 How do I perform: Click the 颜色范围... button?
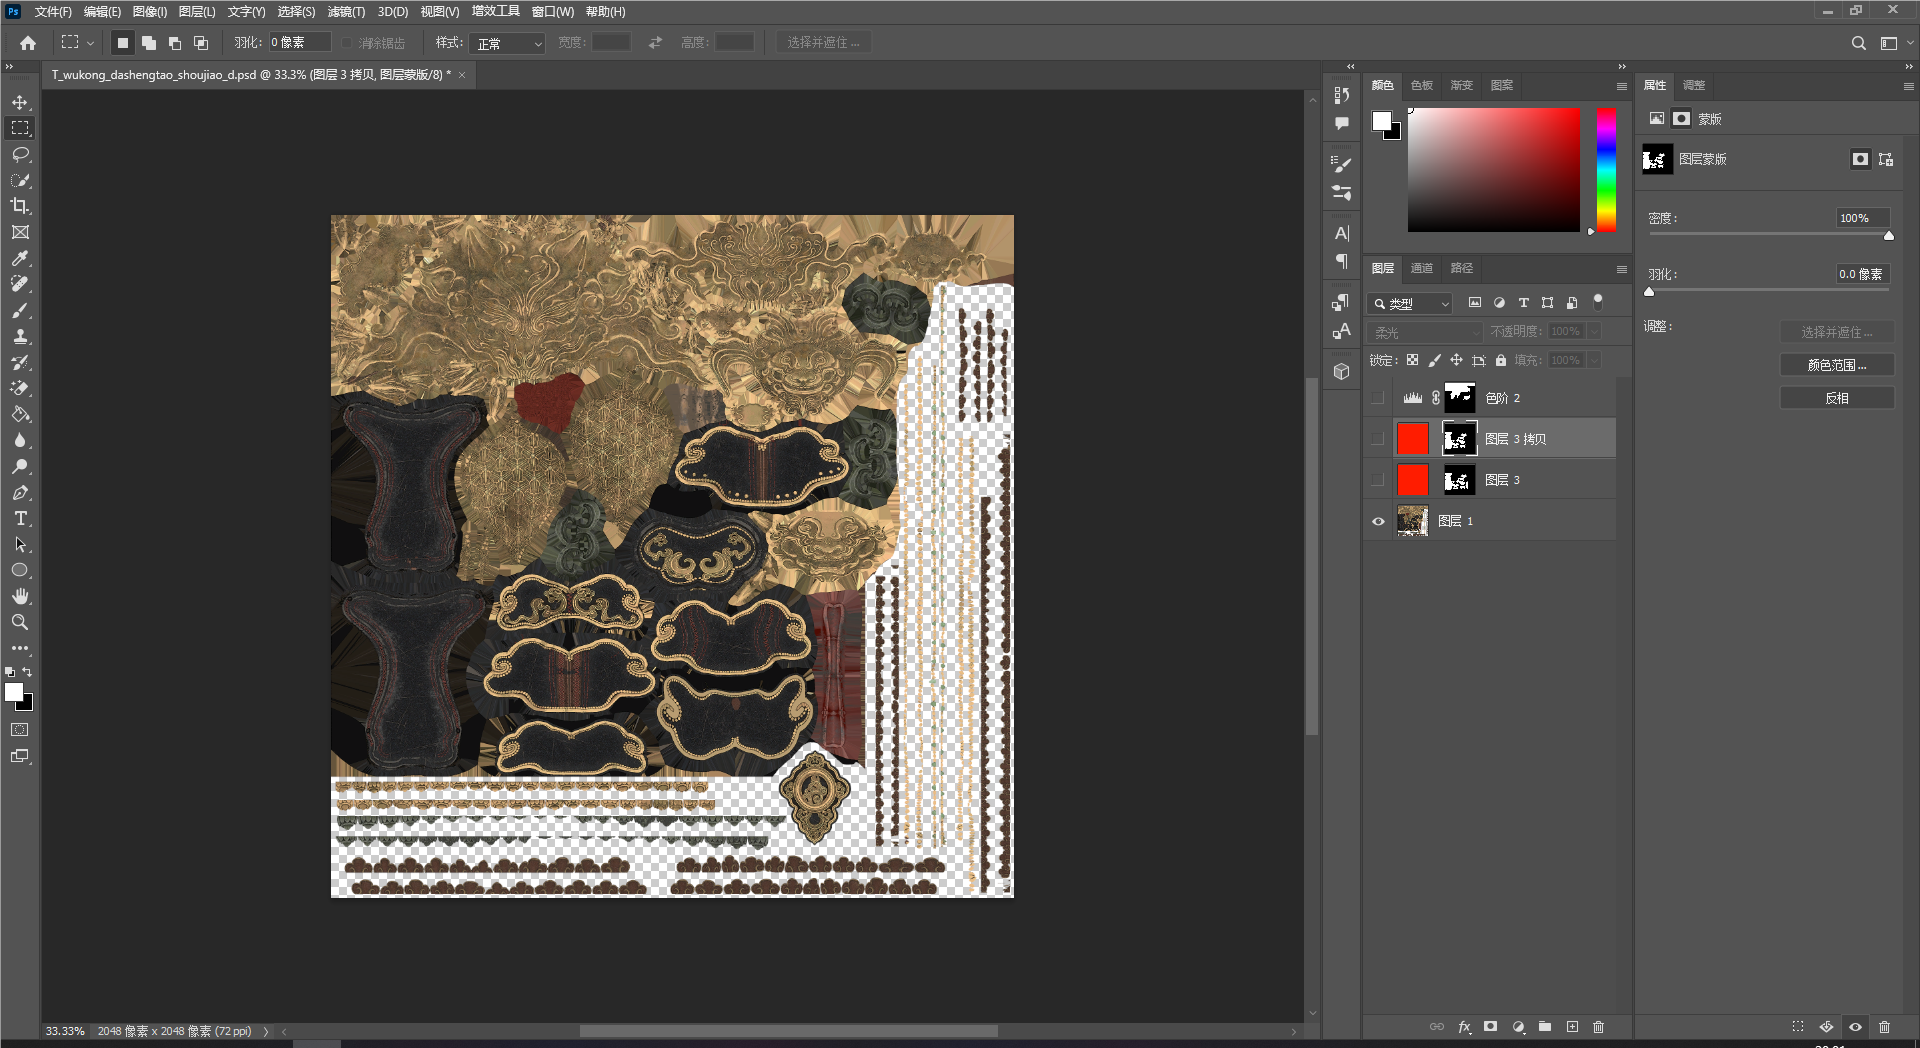tap(1837, 365)
